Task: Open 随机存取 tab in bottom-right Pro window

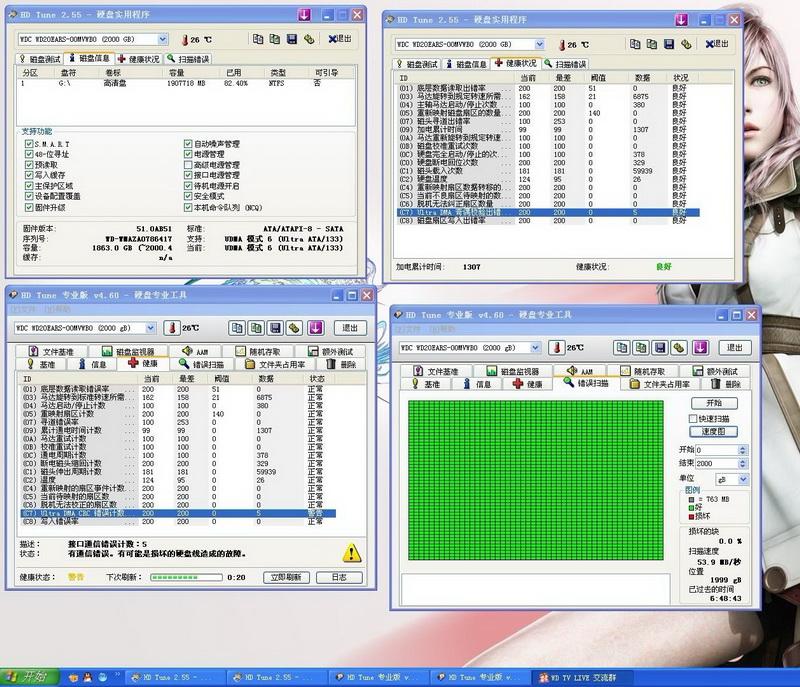Action: click(644, 371)
